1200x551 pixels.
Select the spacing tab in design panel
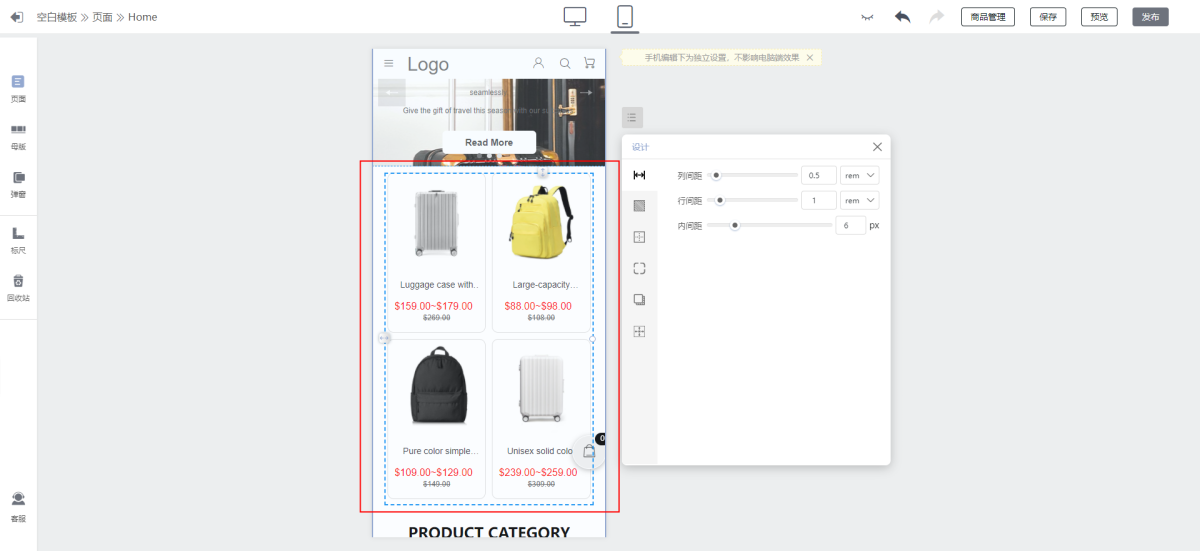click(x=639, y=175)
